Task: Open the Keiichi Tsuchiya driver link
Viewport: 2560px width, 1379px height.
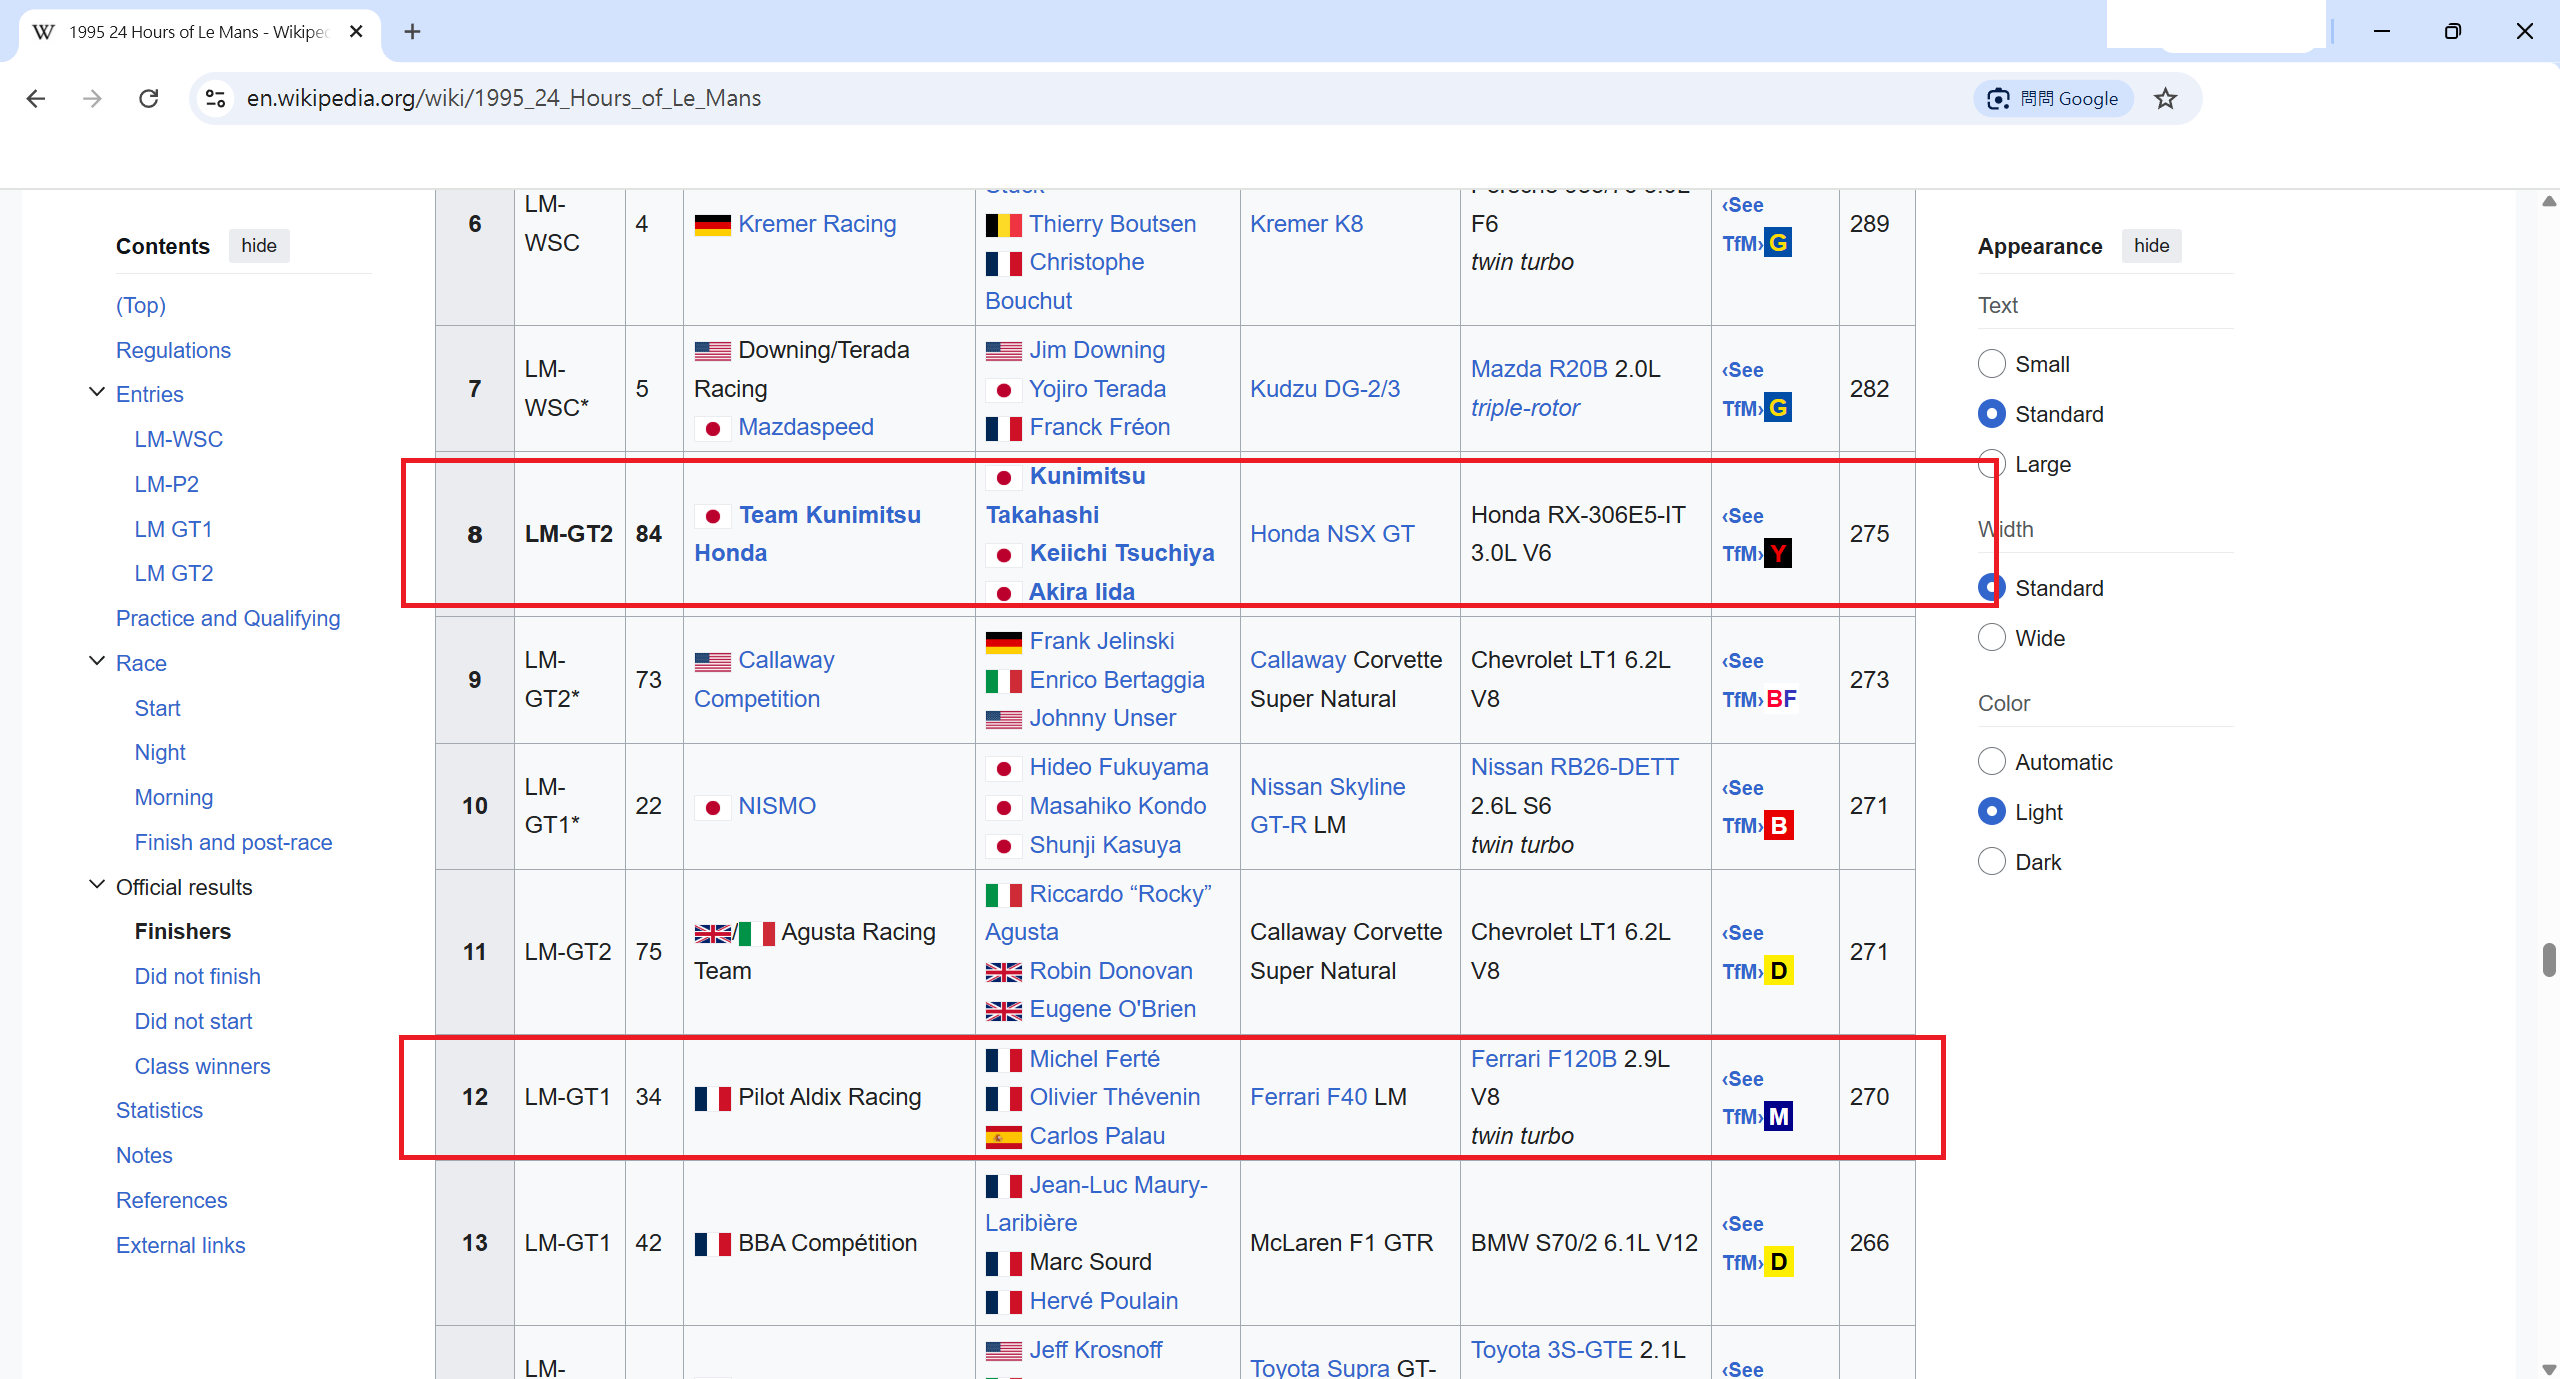Action: (1122, 553)
